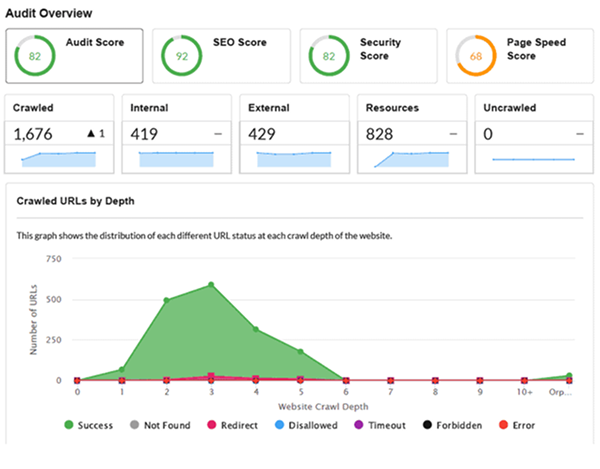Toggle the Error series in legend
Viewport: 600px width, 469px height.
coord(517,425)
